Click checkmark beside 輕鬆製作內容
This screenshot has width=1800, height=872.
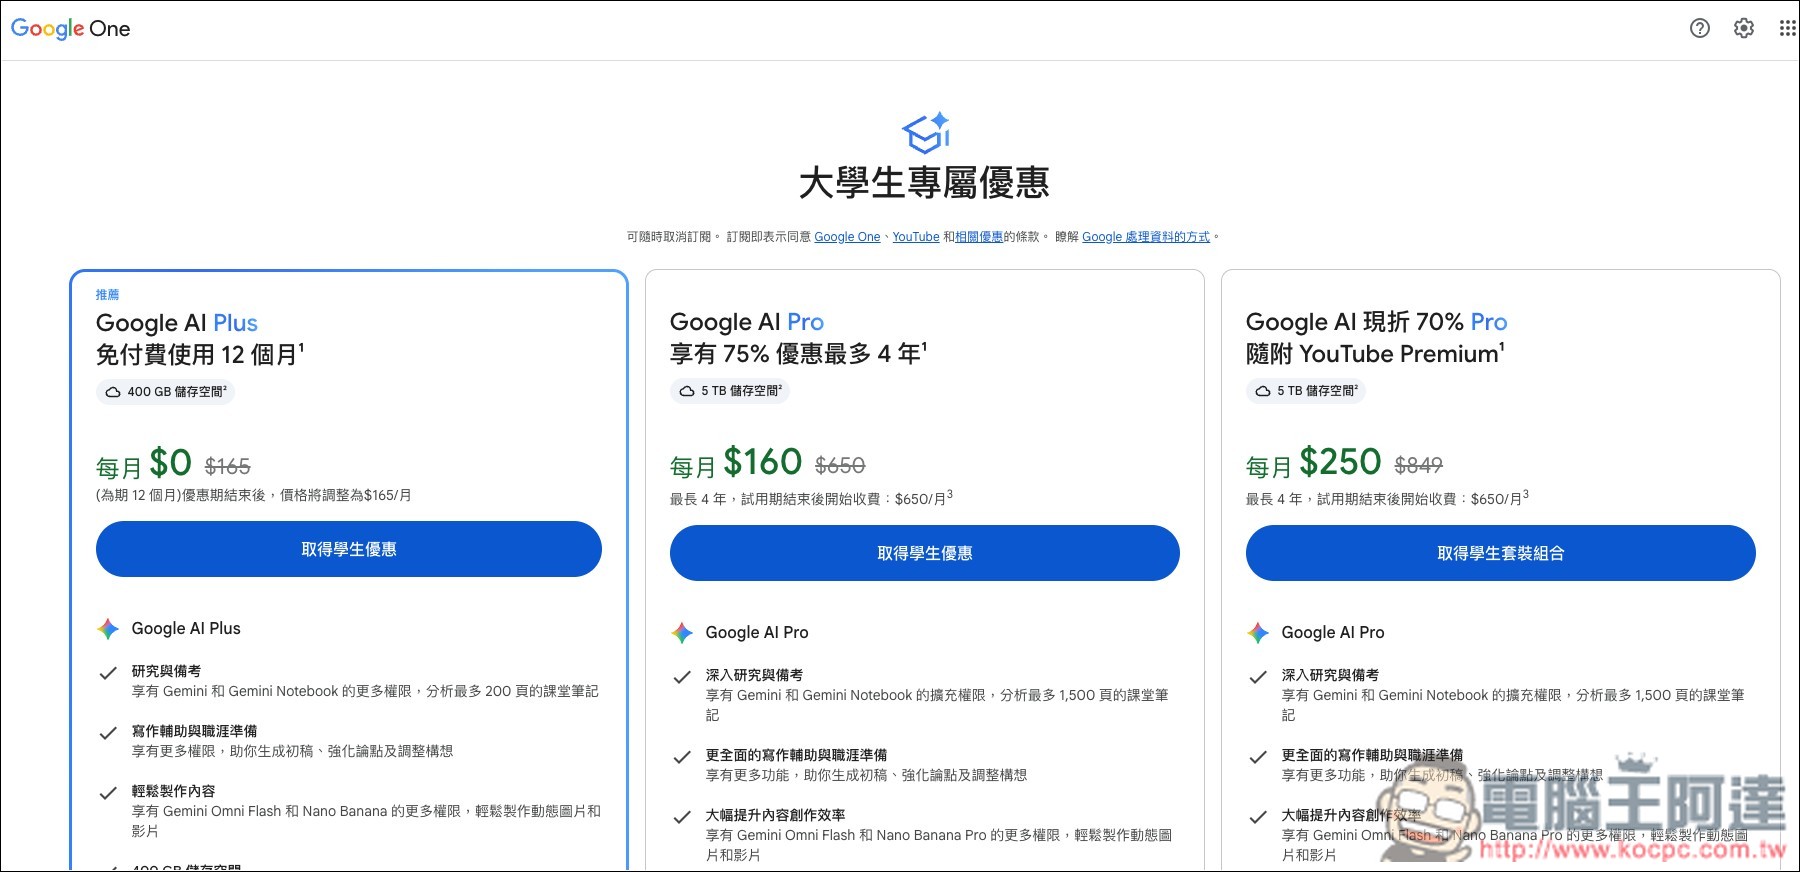(x=108, y=793)
